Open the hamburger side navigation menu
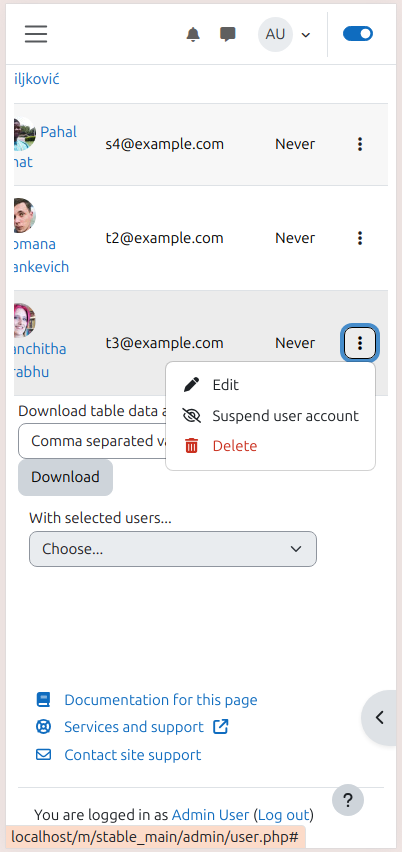 pos(36,34)
